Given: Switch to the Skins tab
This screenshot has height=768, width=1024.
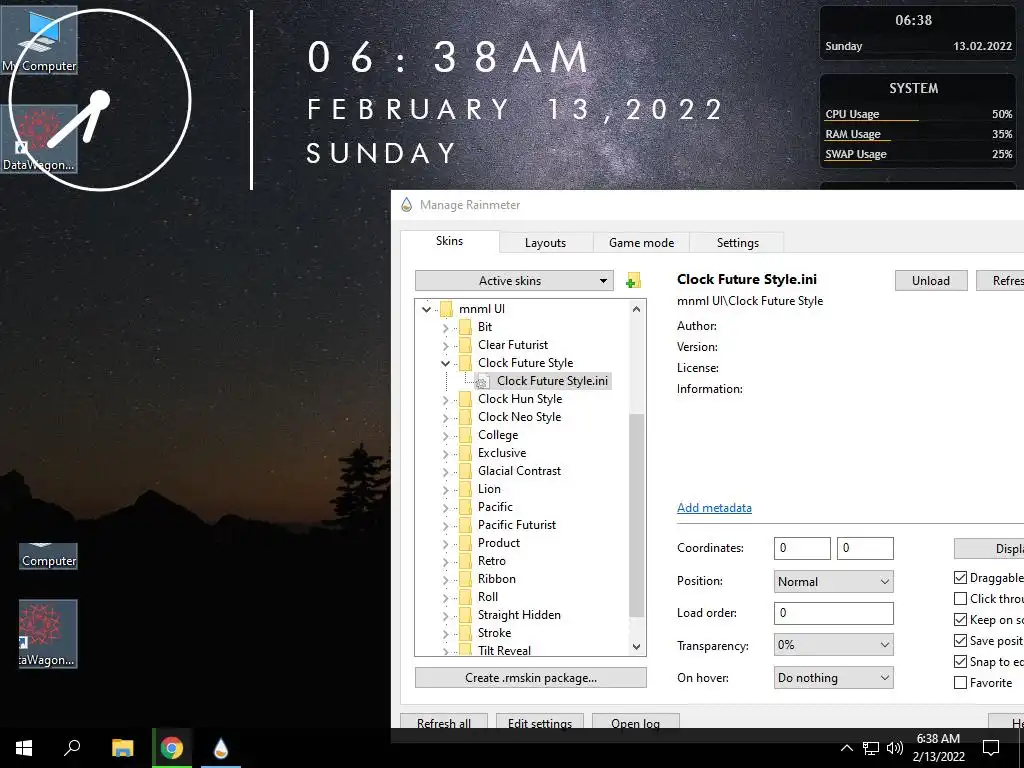Looking at the screenshot, I should click(x=449, y=241).
